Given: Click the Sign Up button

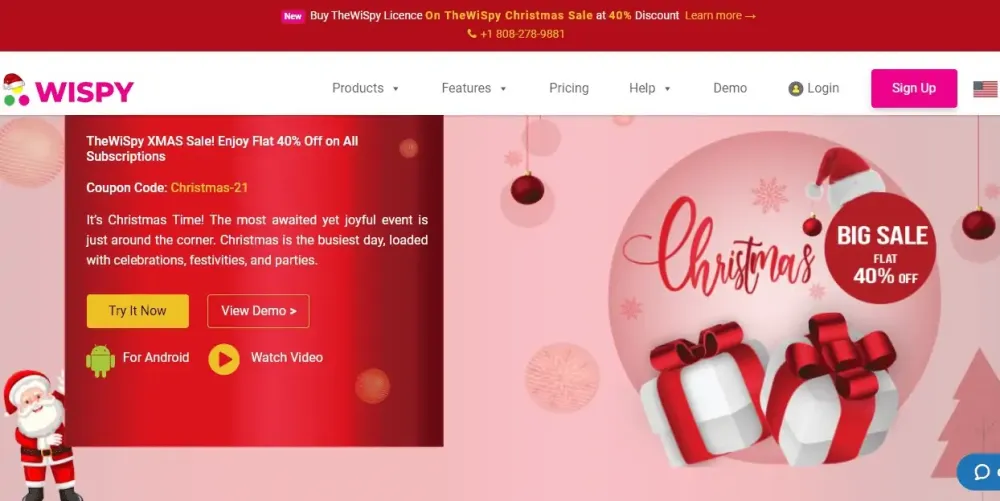Looking at the screenshot, I should click(914, 88).
